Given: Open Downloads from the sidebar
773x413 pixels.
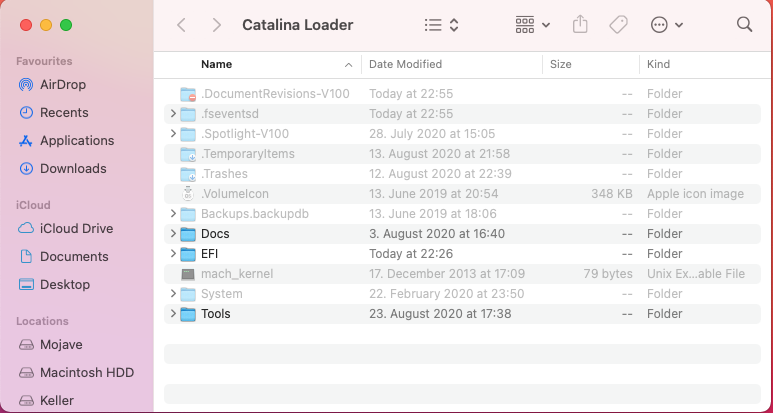Looking at the screenshot, I should coord(73,169).
